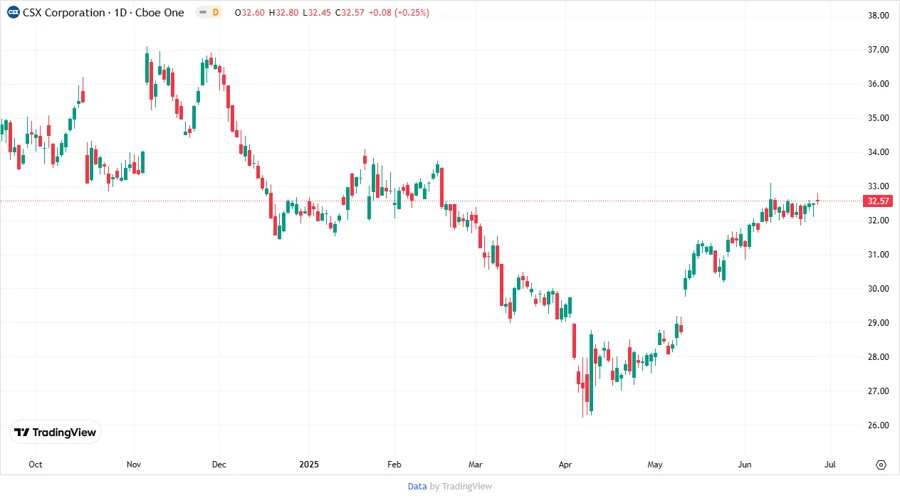Click the Nov label on time axis
The image size is (900, 498).
point(134,464)
